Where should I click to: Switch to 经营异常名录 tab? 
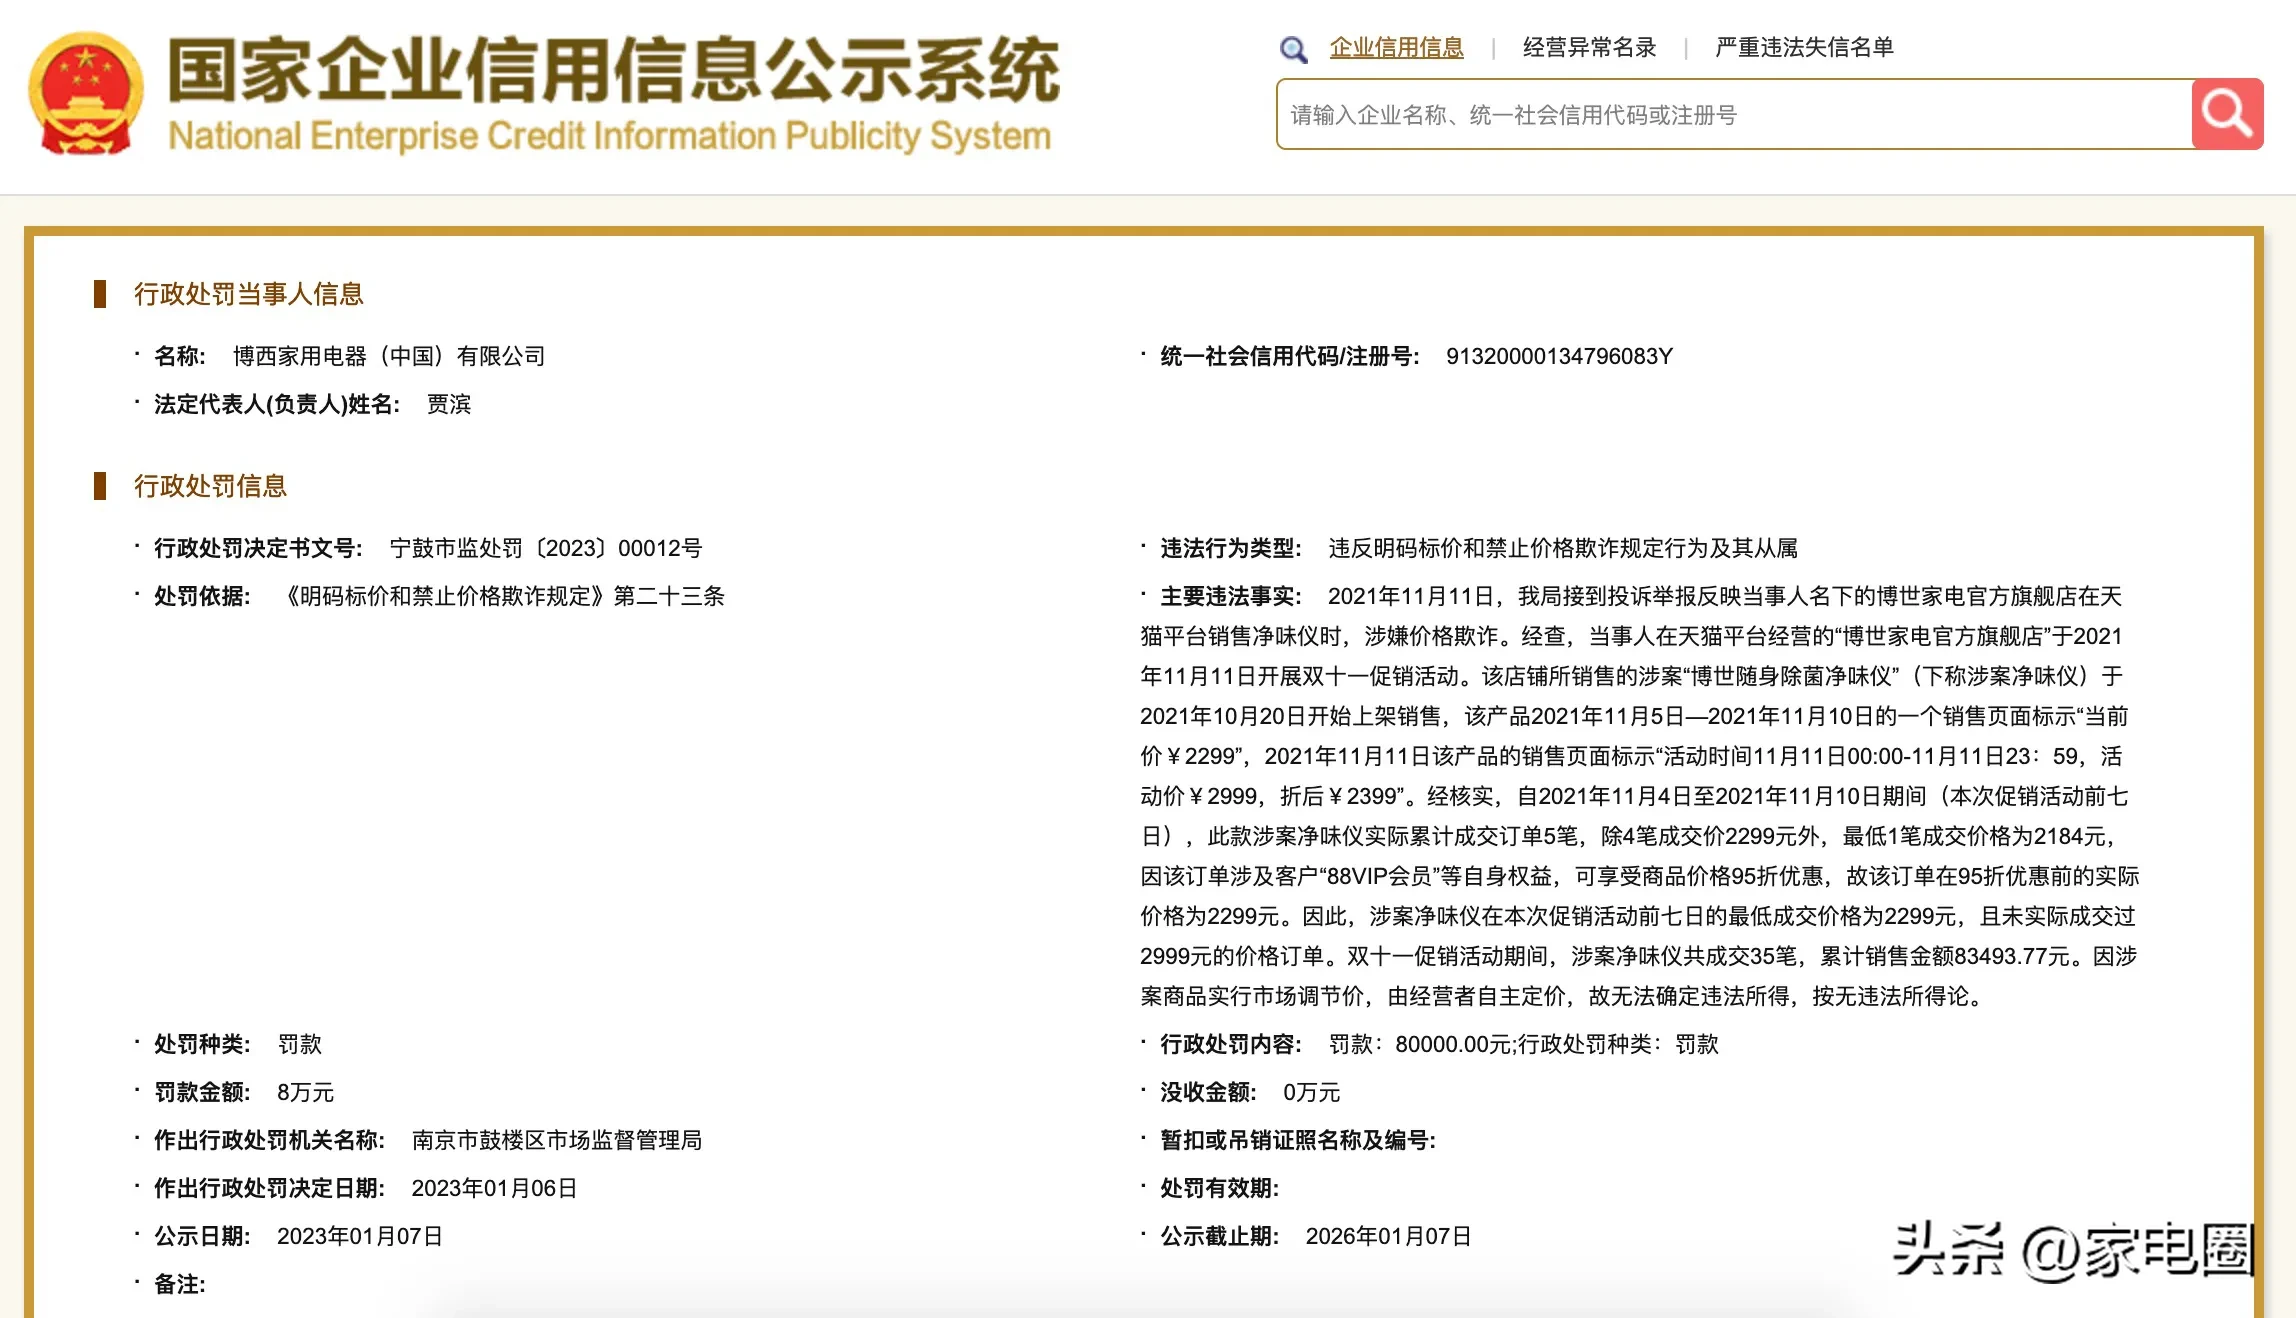tap(1589, 47)
